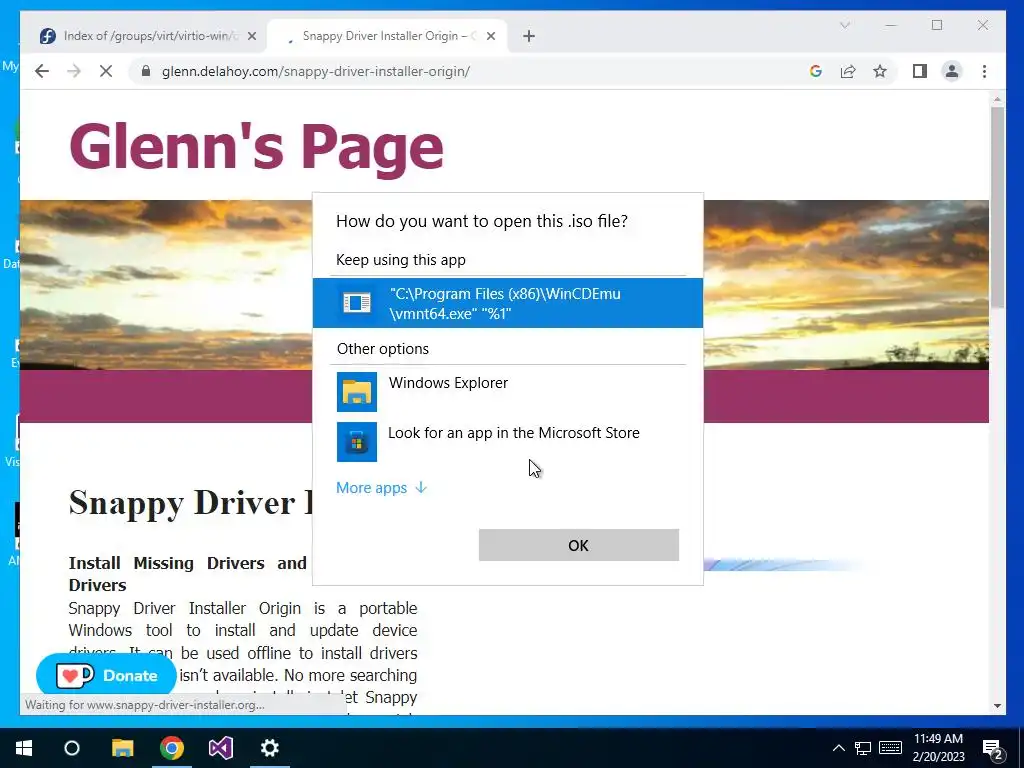Open Visual Studio from the taskbar

click(x=221, y=748)
